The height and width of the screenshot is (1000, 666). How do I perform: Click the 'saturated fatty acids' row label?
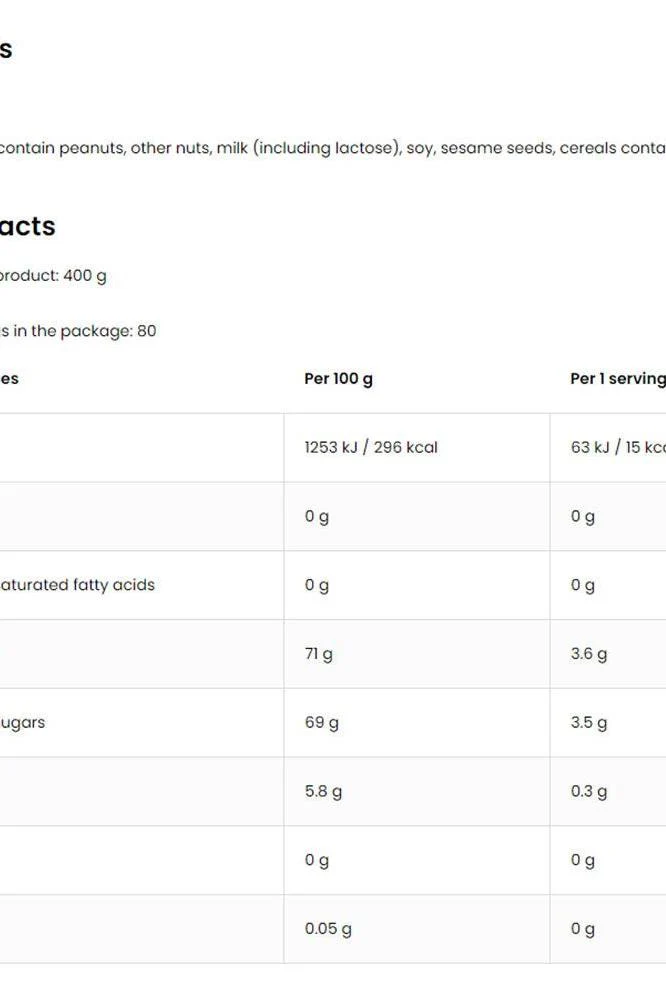(x=77, y=585)
